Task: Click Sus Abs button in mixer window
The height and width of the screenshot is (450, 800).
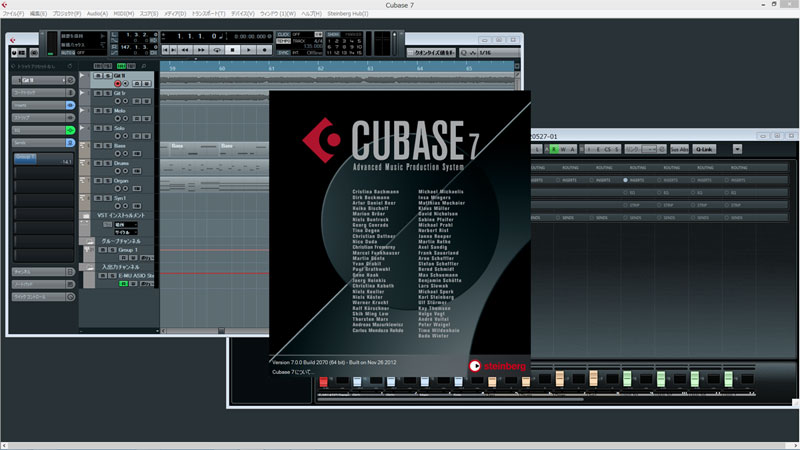Action: coord(680,149)
